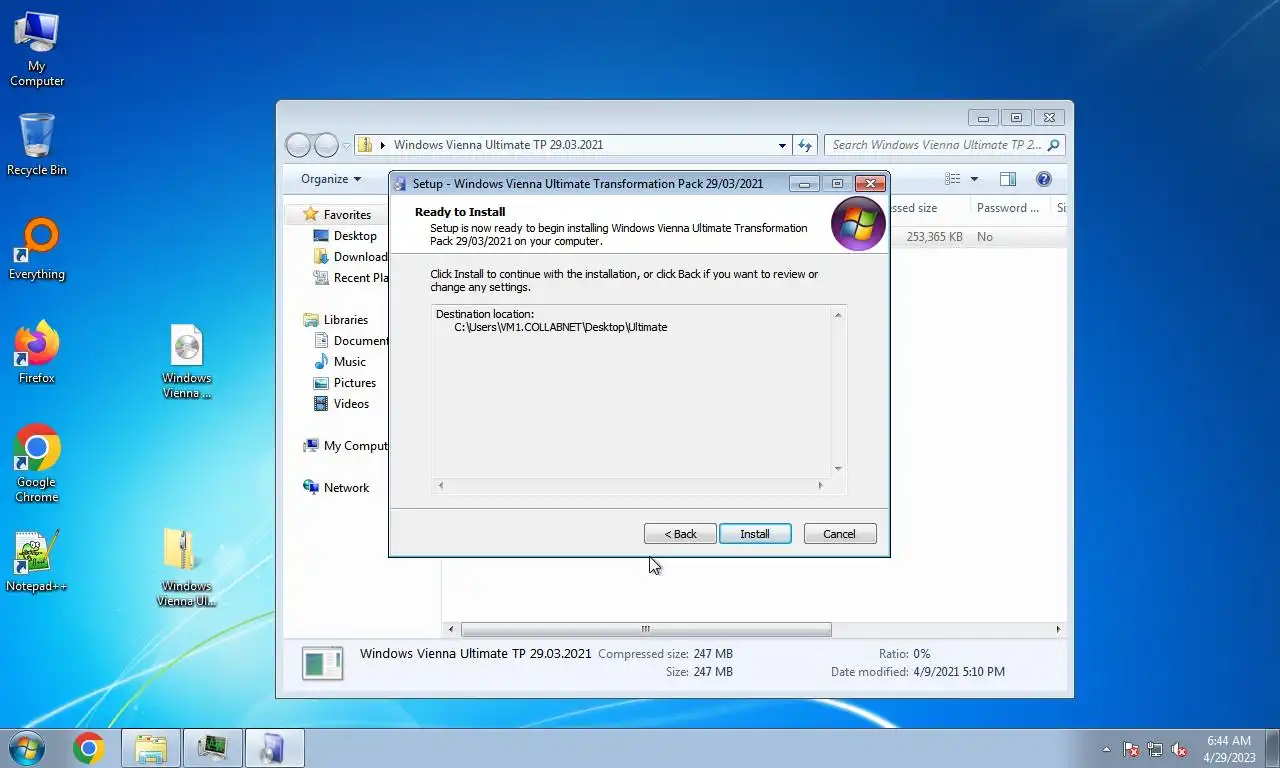Viewport: 1280px width, 768px height.
Task: Click the 253,365 KB size cell
Action: [934, 237]
